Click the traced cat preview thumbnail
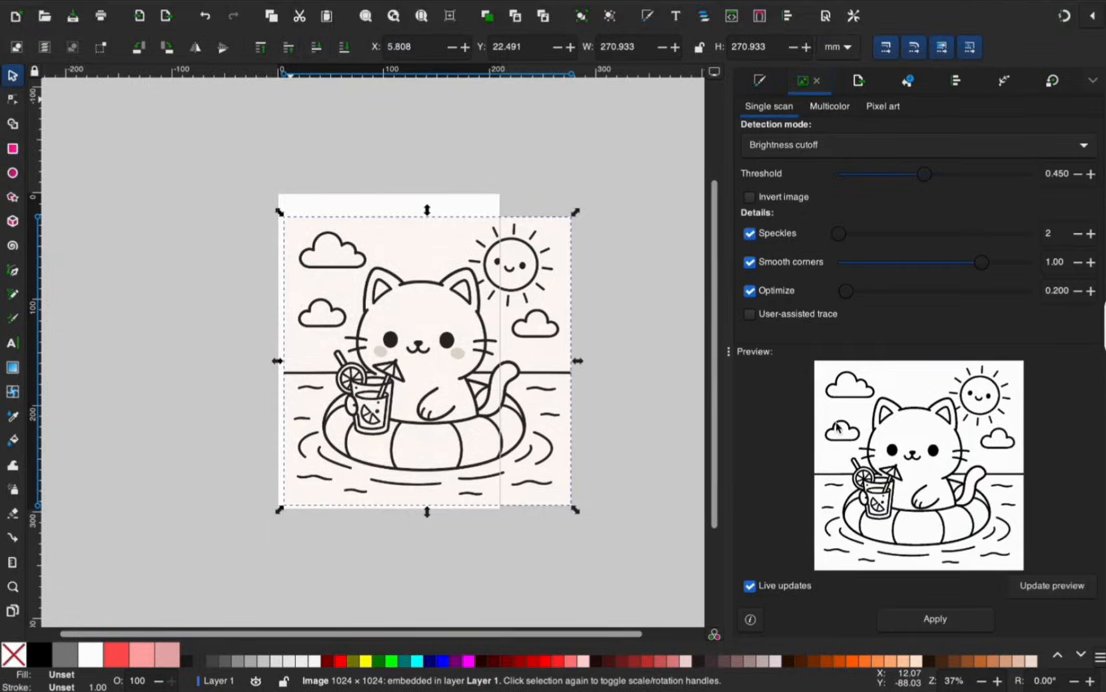The width and height of the screenshot is (1106, 692). coord(918,466)
